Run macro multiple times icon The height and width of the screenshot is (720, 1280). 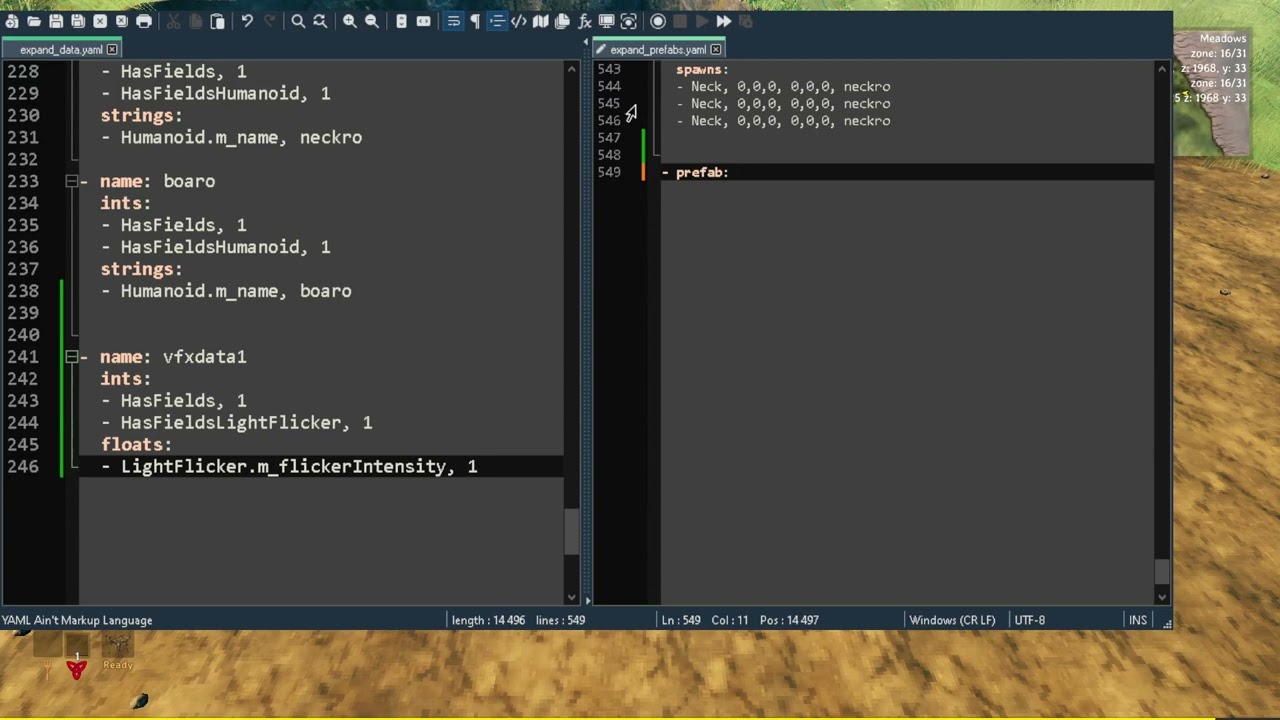click(x=723, y=21)
